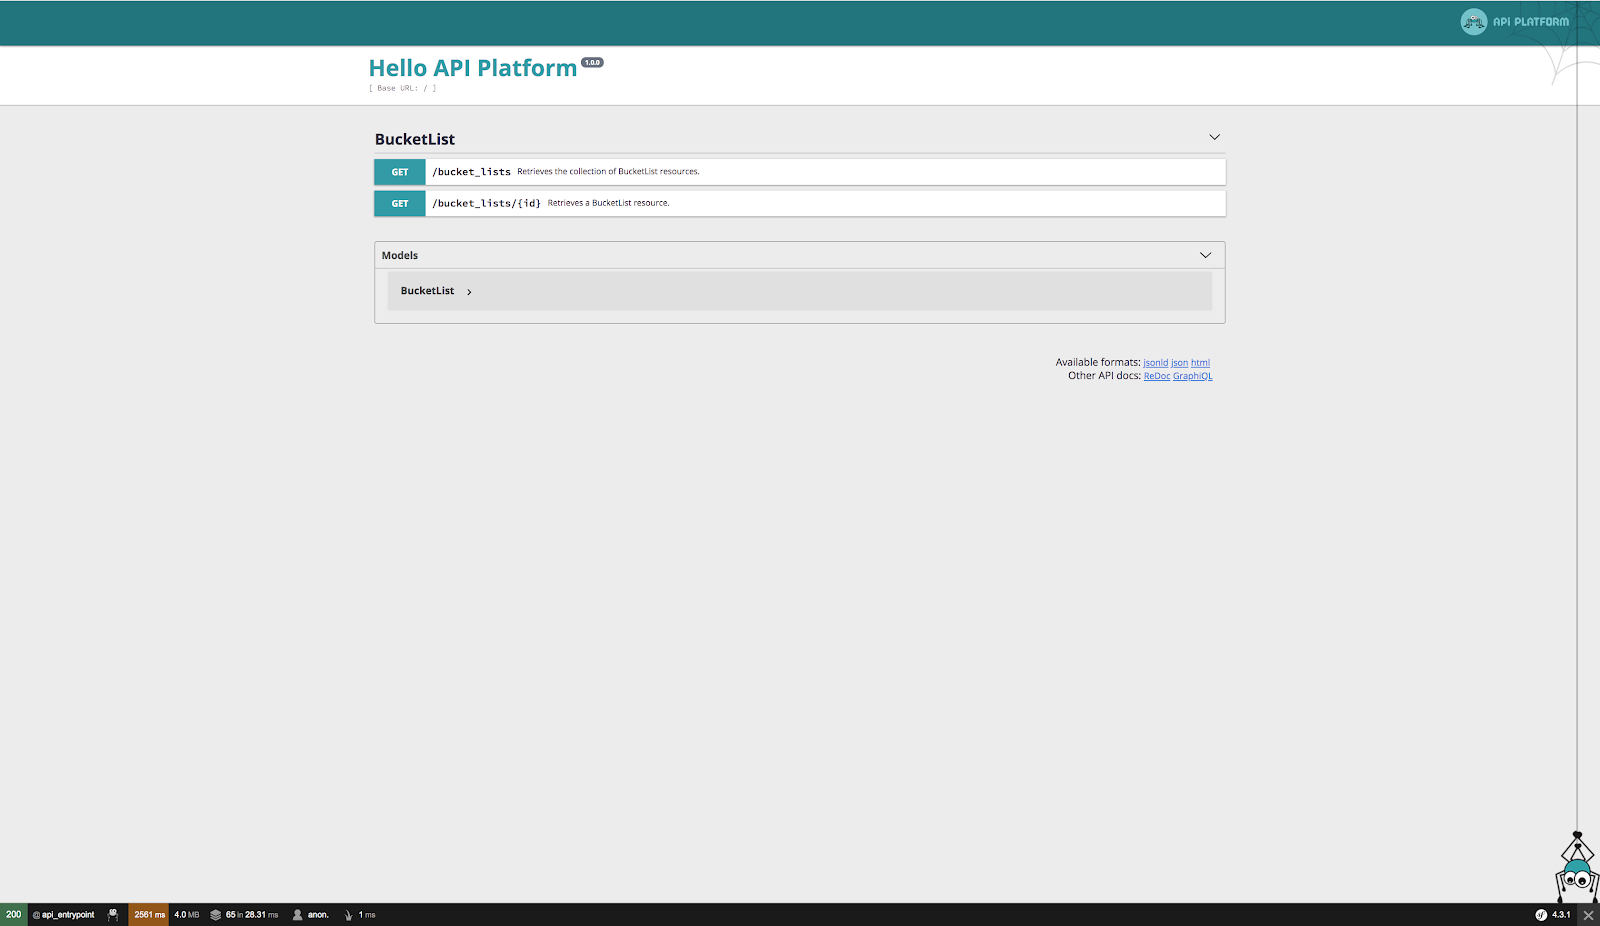The height and width of the screenshot is (926, 1600).
Task: Click the 1.0.0 version badge
Action: coord(593,62)
